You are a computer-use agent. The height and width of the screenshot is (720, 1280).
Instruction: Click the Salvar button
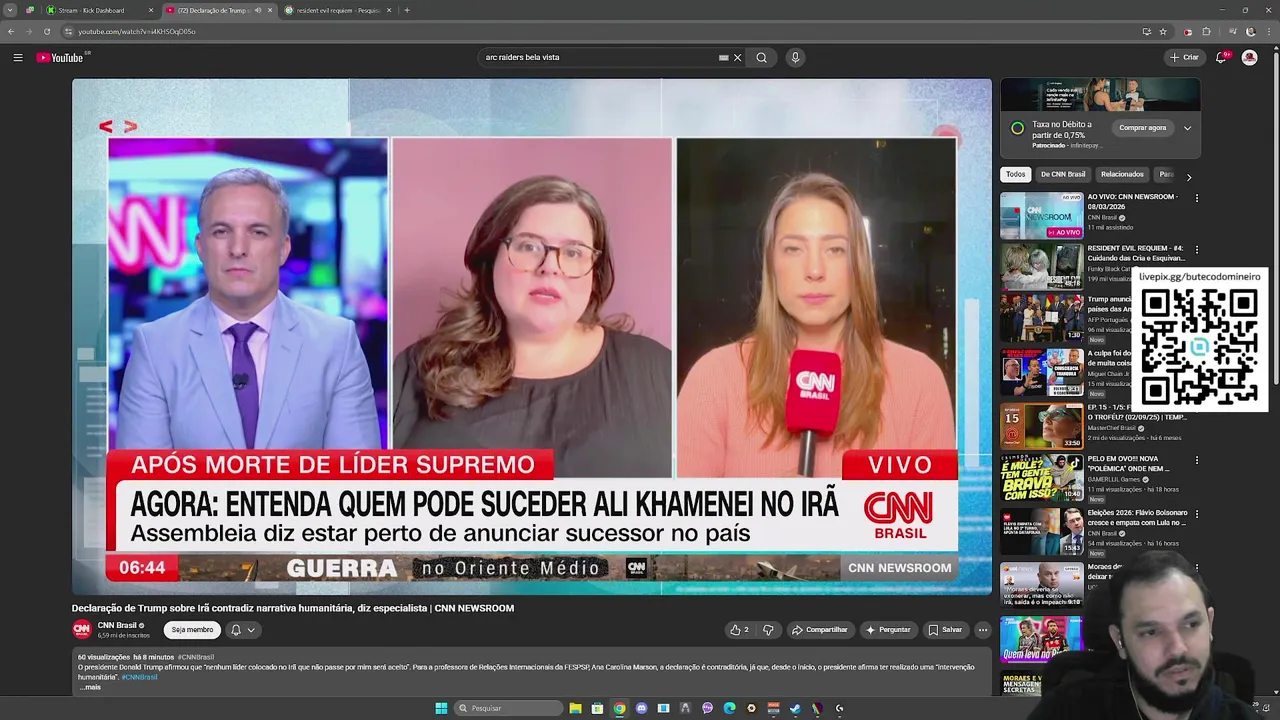click(x=945, y=630)
